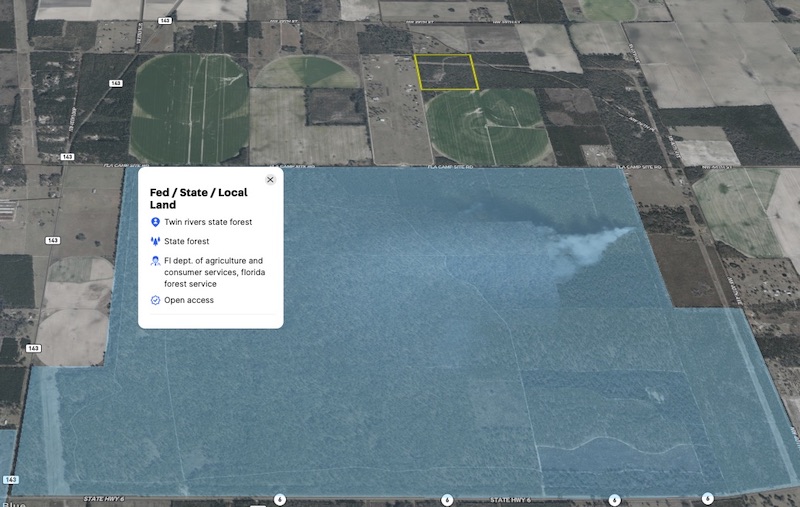Click the checkmark icon beside Open access

tap(155, 300)
